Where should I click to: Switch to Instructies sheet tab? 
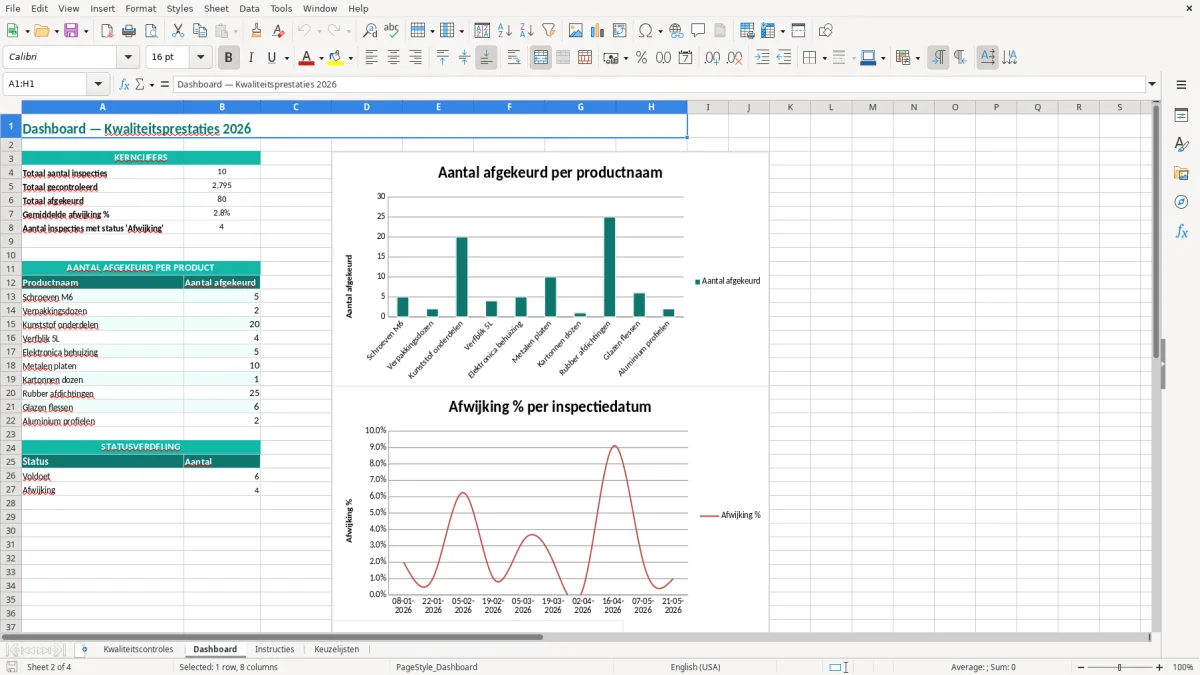coord(275,649)
